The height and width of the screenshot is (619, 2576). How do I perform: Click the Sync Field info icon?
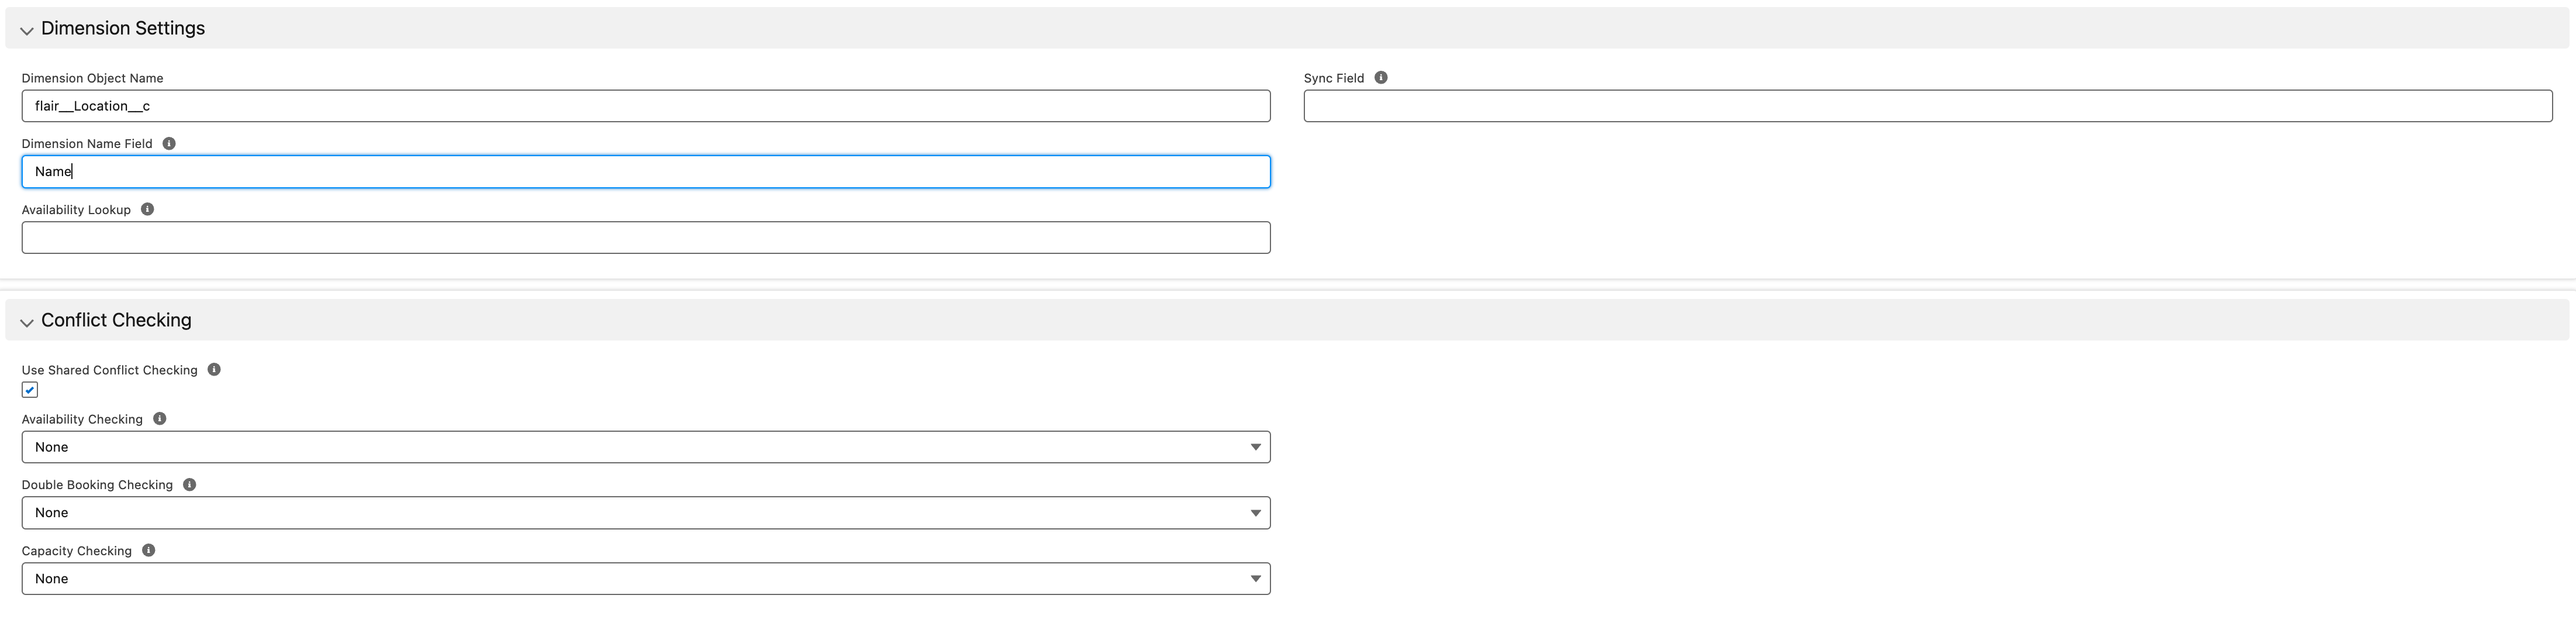(1380, 78)
